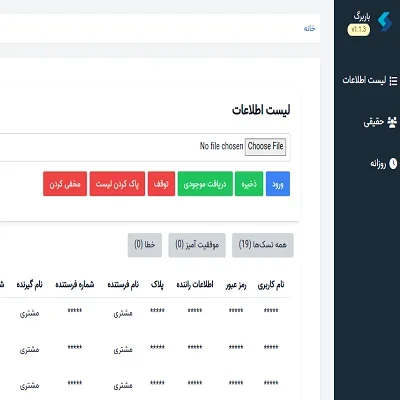Screen dimensions: 400x400
Task: Click the Choose File button
Action: (x=265, y=147)
